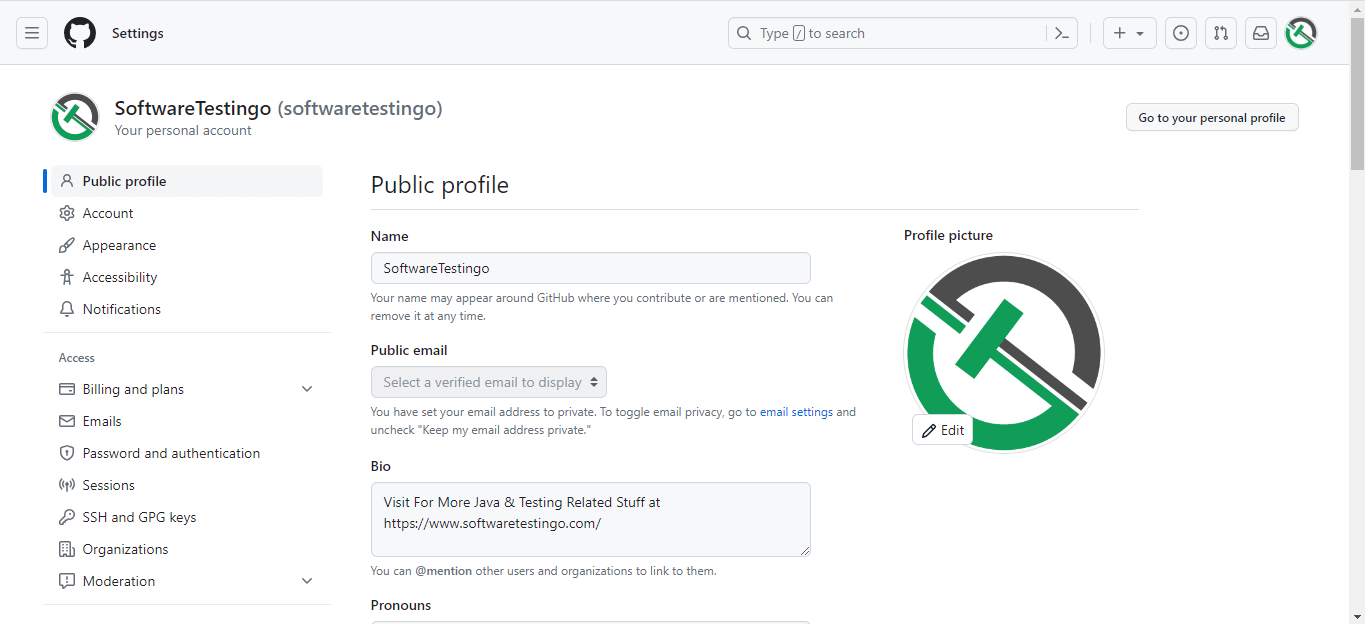The height and width of the screenshot is (624, 1365).
Task: Open Account settings in sidebar
Action: [187, 213]
